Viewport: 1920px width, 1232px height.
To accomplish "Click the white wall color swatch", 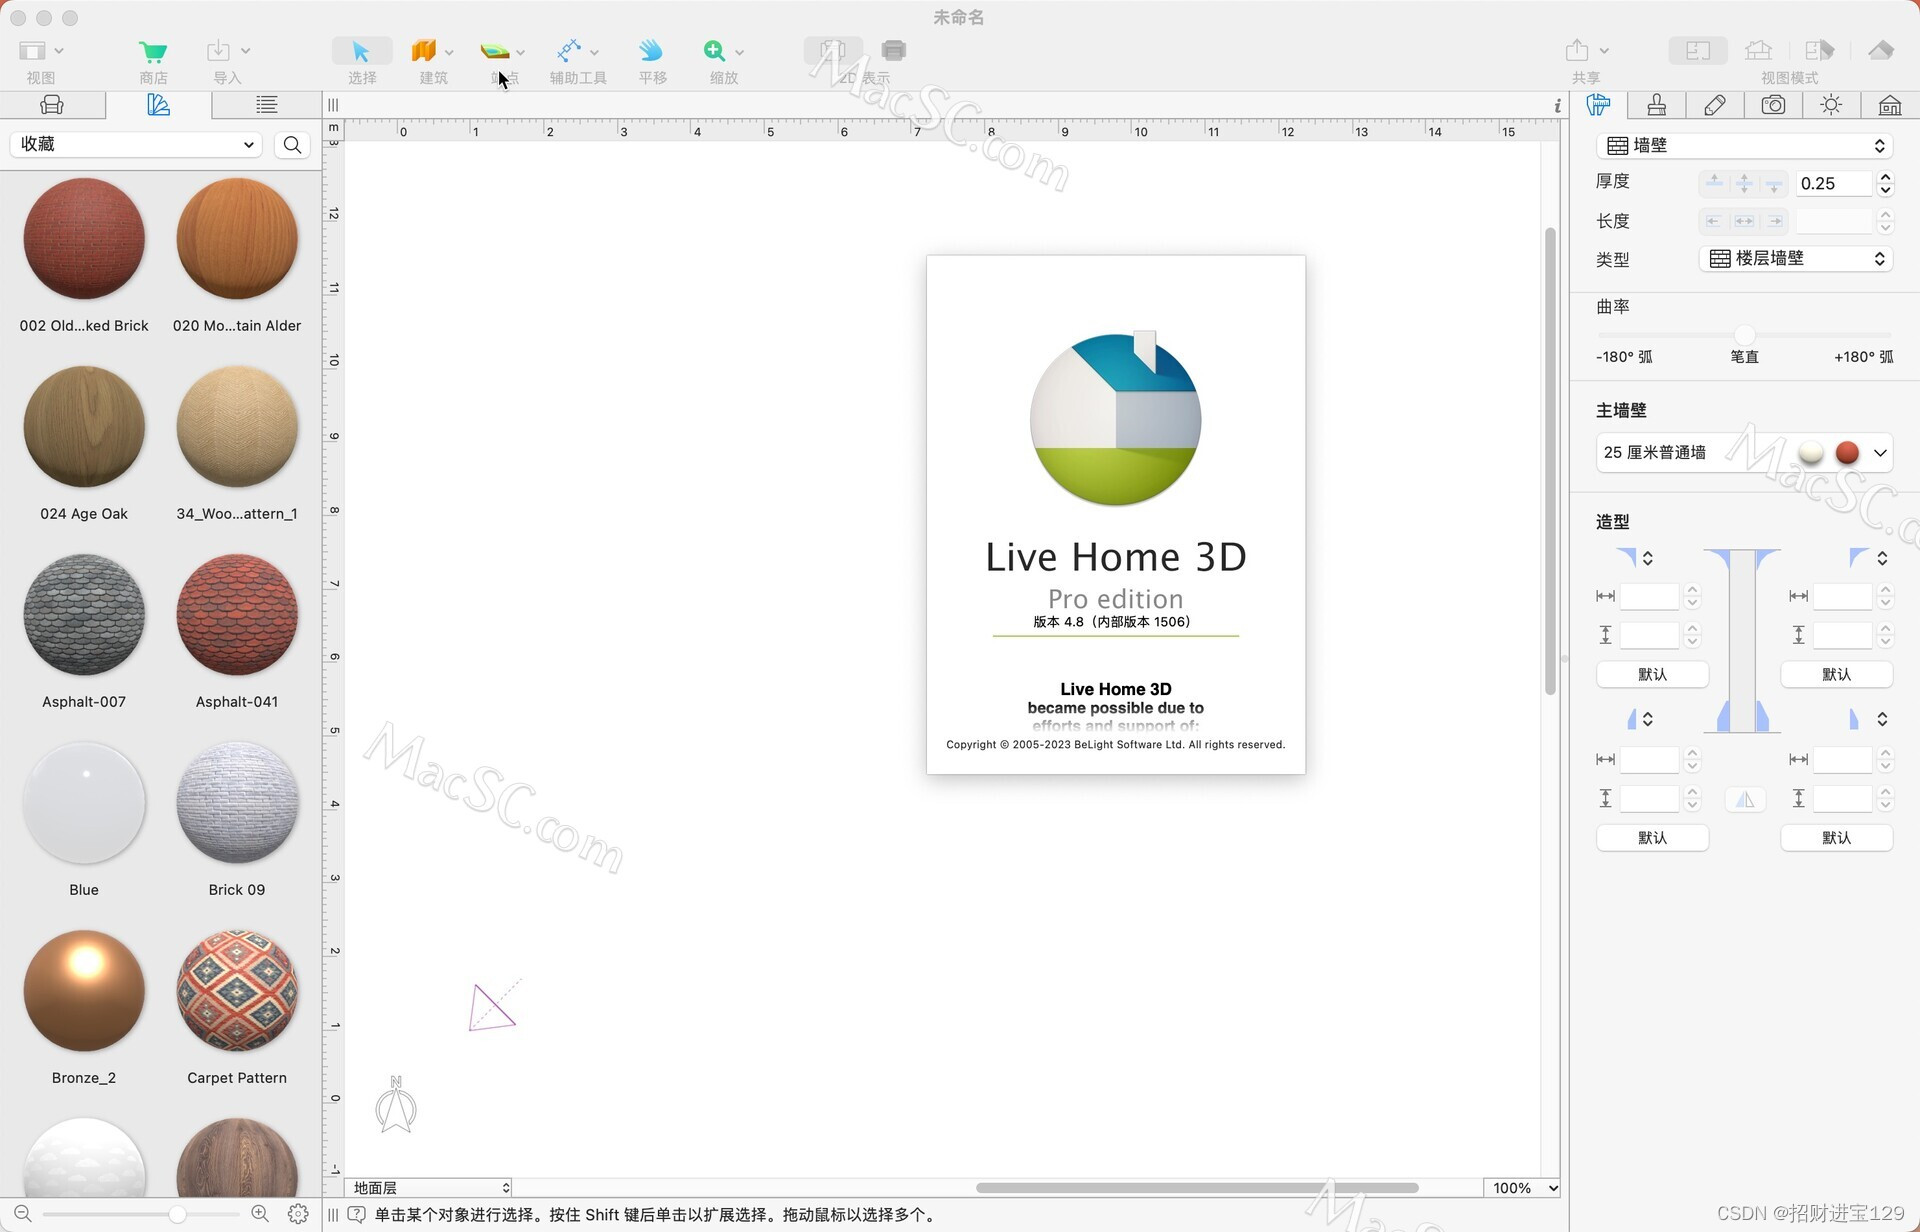I will pyautogui.click(x=1810, y=453).
